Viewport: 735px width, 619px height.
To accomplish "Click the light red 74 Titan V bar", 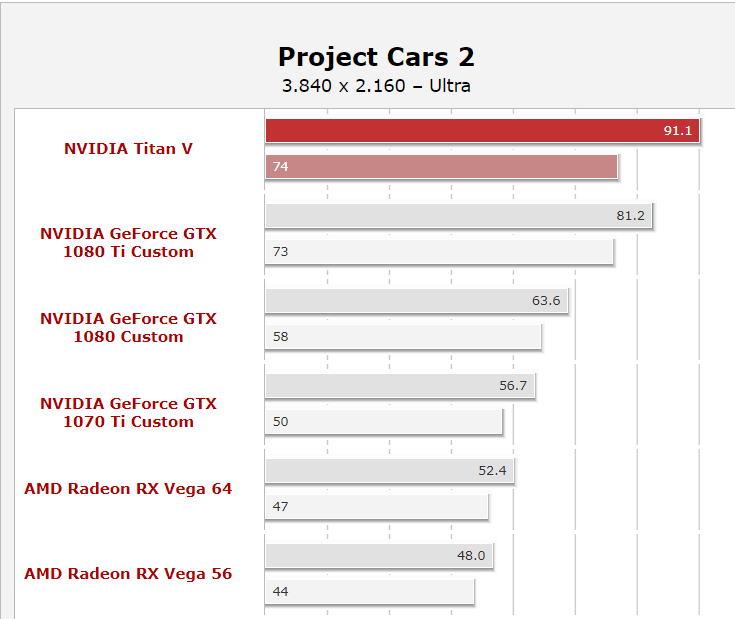I will coord(441,167).
